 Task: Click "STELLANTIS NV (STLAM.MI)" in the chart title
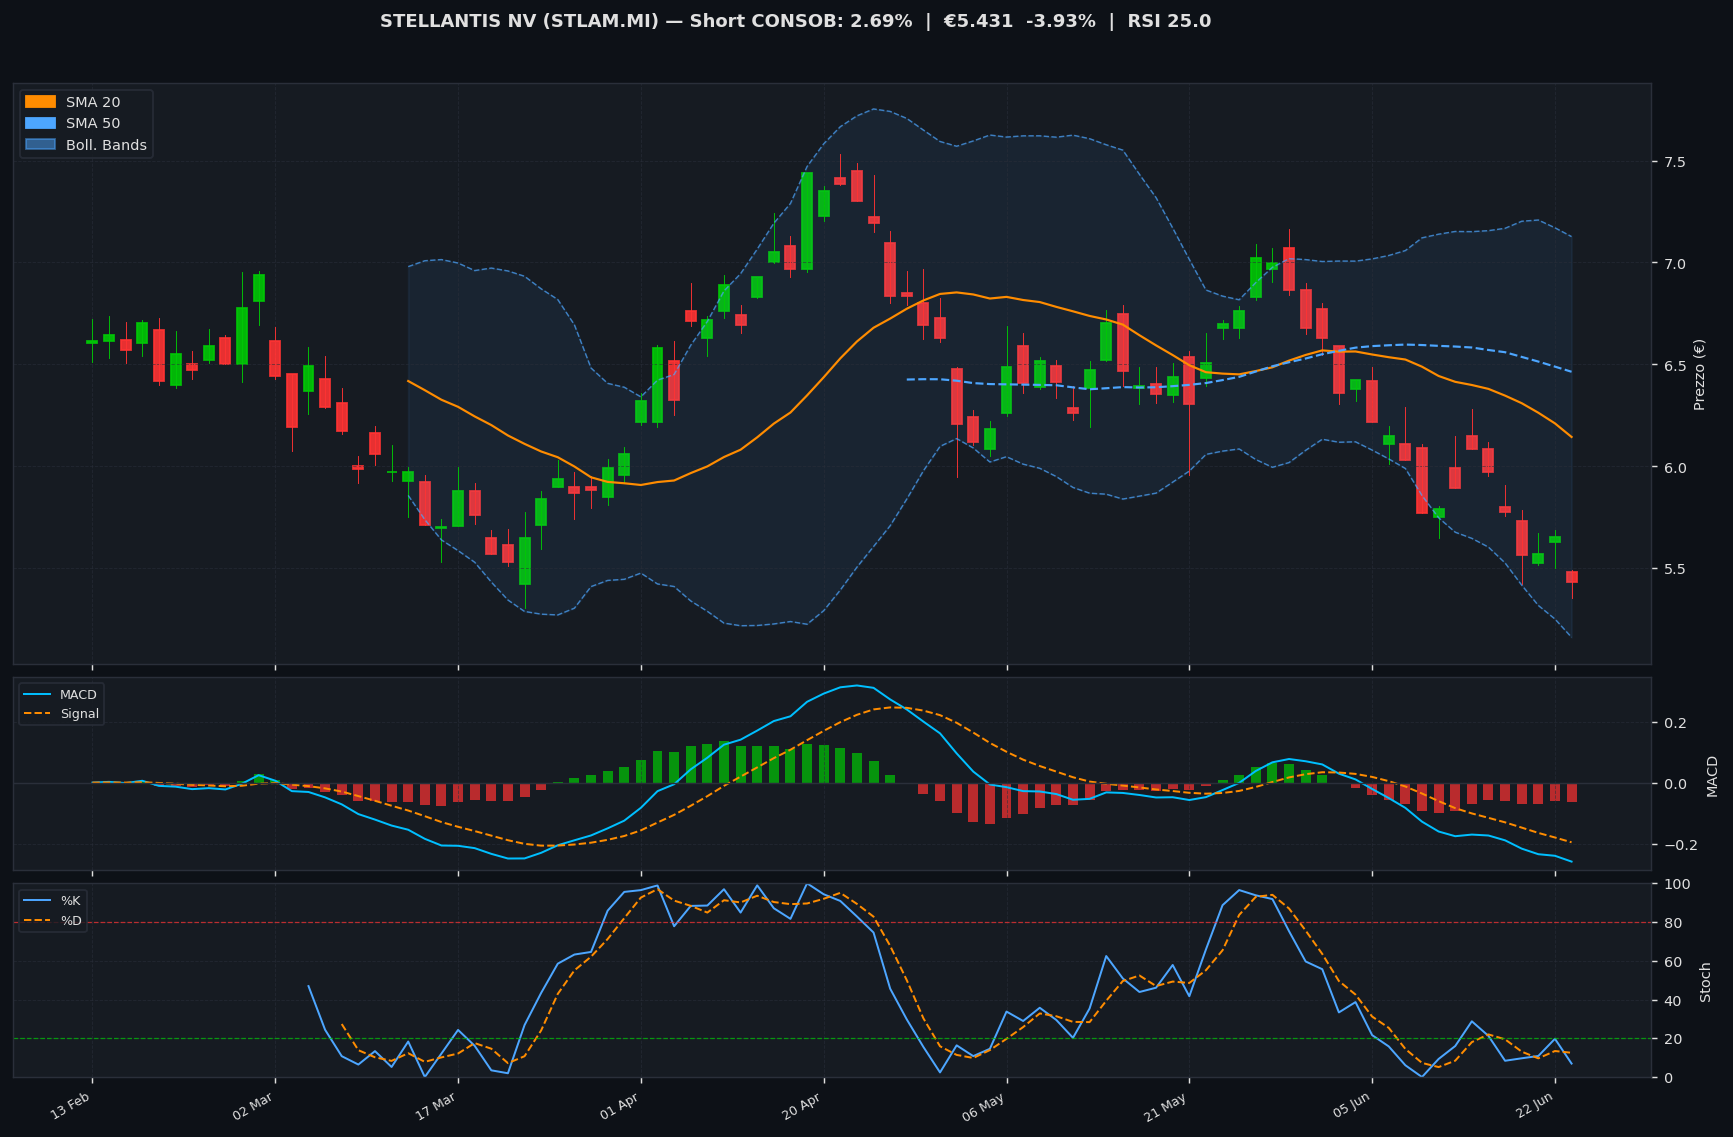pyautogui.click(x=519, y=21)
